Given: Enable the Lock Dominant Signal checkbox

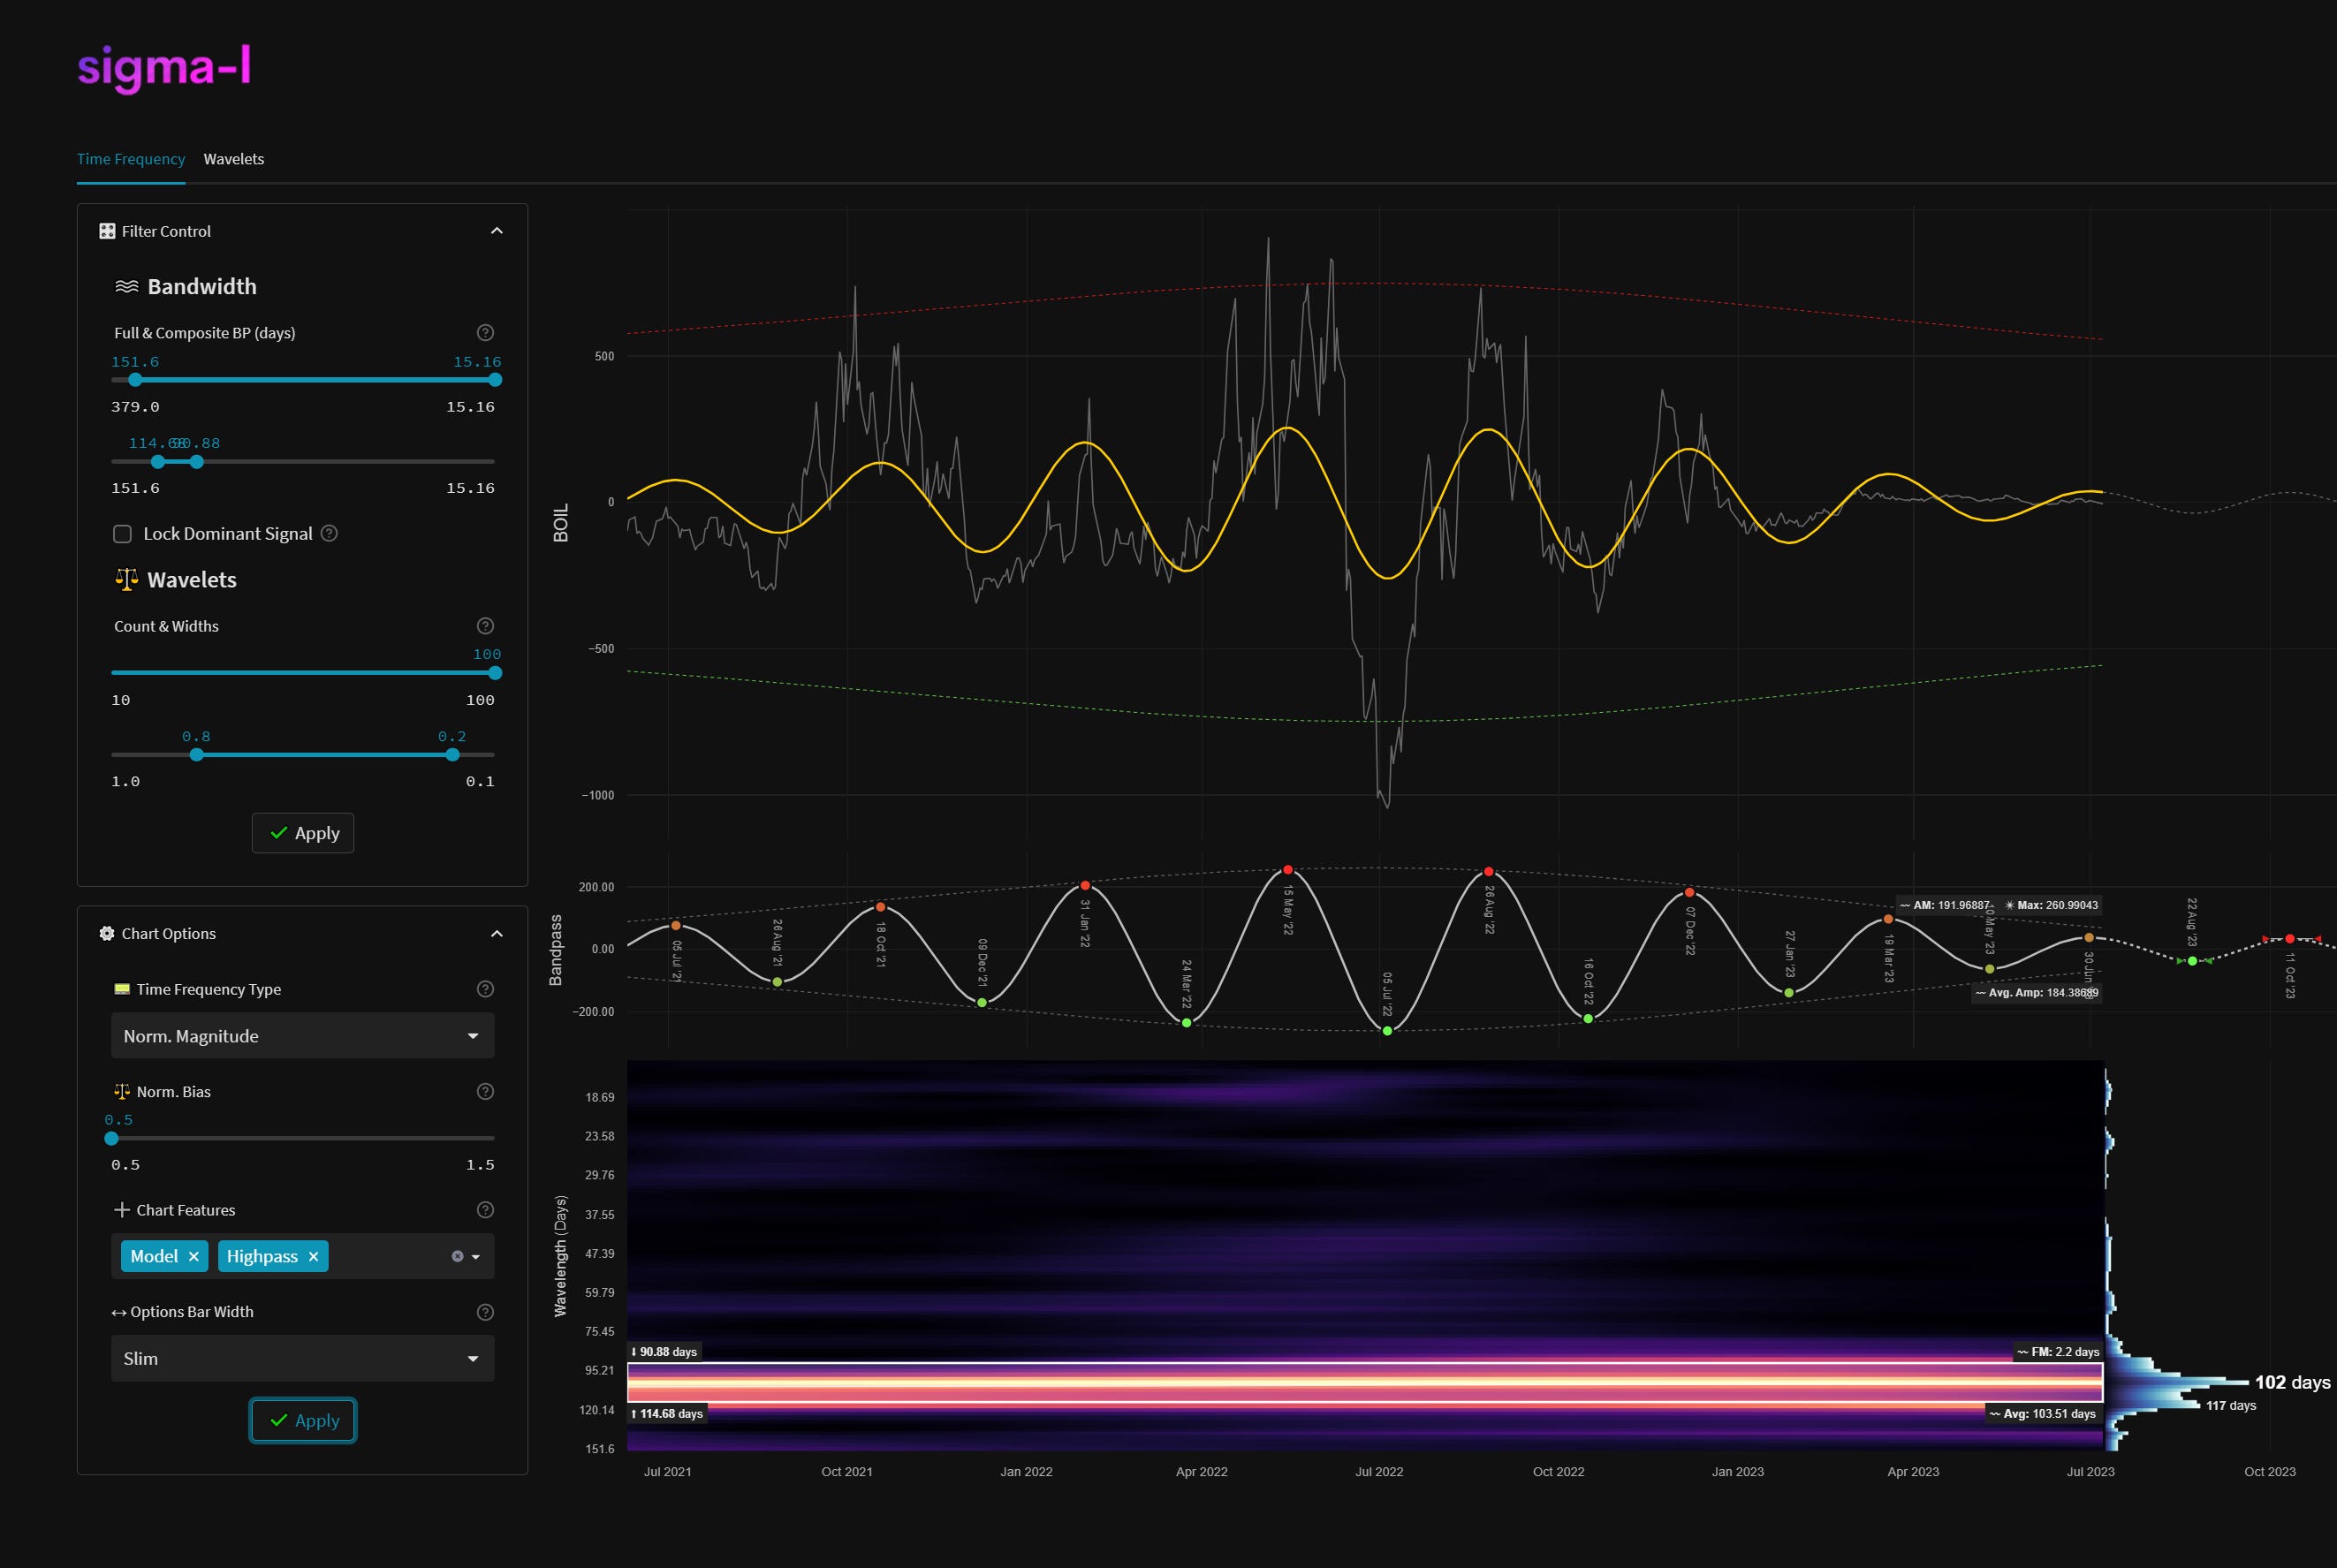Looking at the screenshot, I should pyautogui.click(x=122, y=534).
